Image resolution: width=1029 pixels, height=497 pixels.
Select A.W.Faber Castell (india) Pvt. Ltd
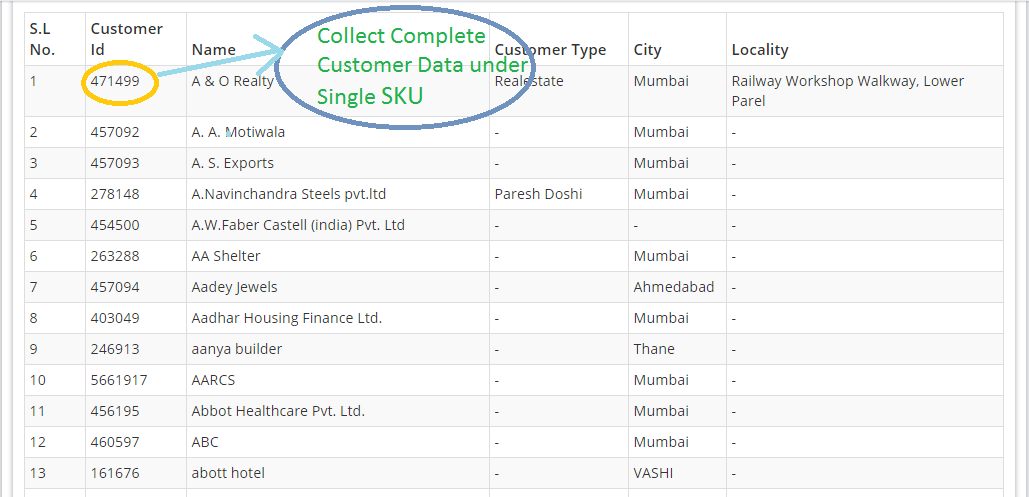pos(298,225)
